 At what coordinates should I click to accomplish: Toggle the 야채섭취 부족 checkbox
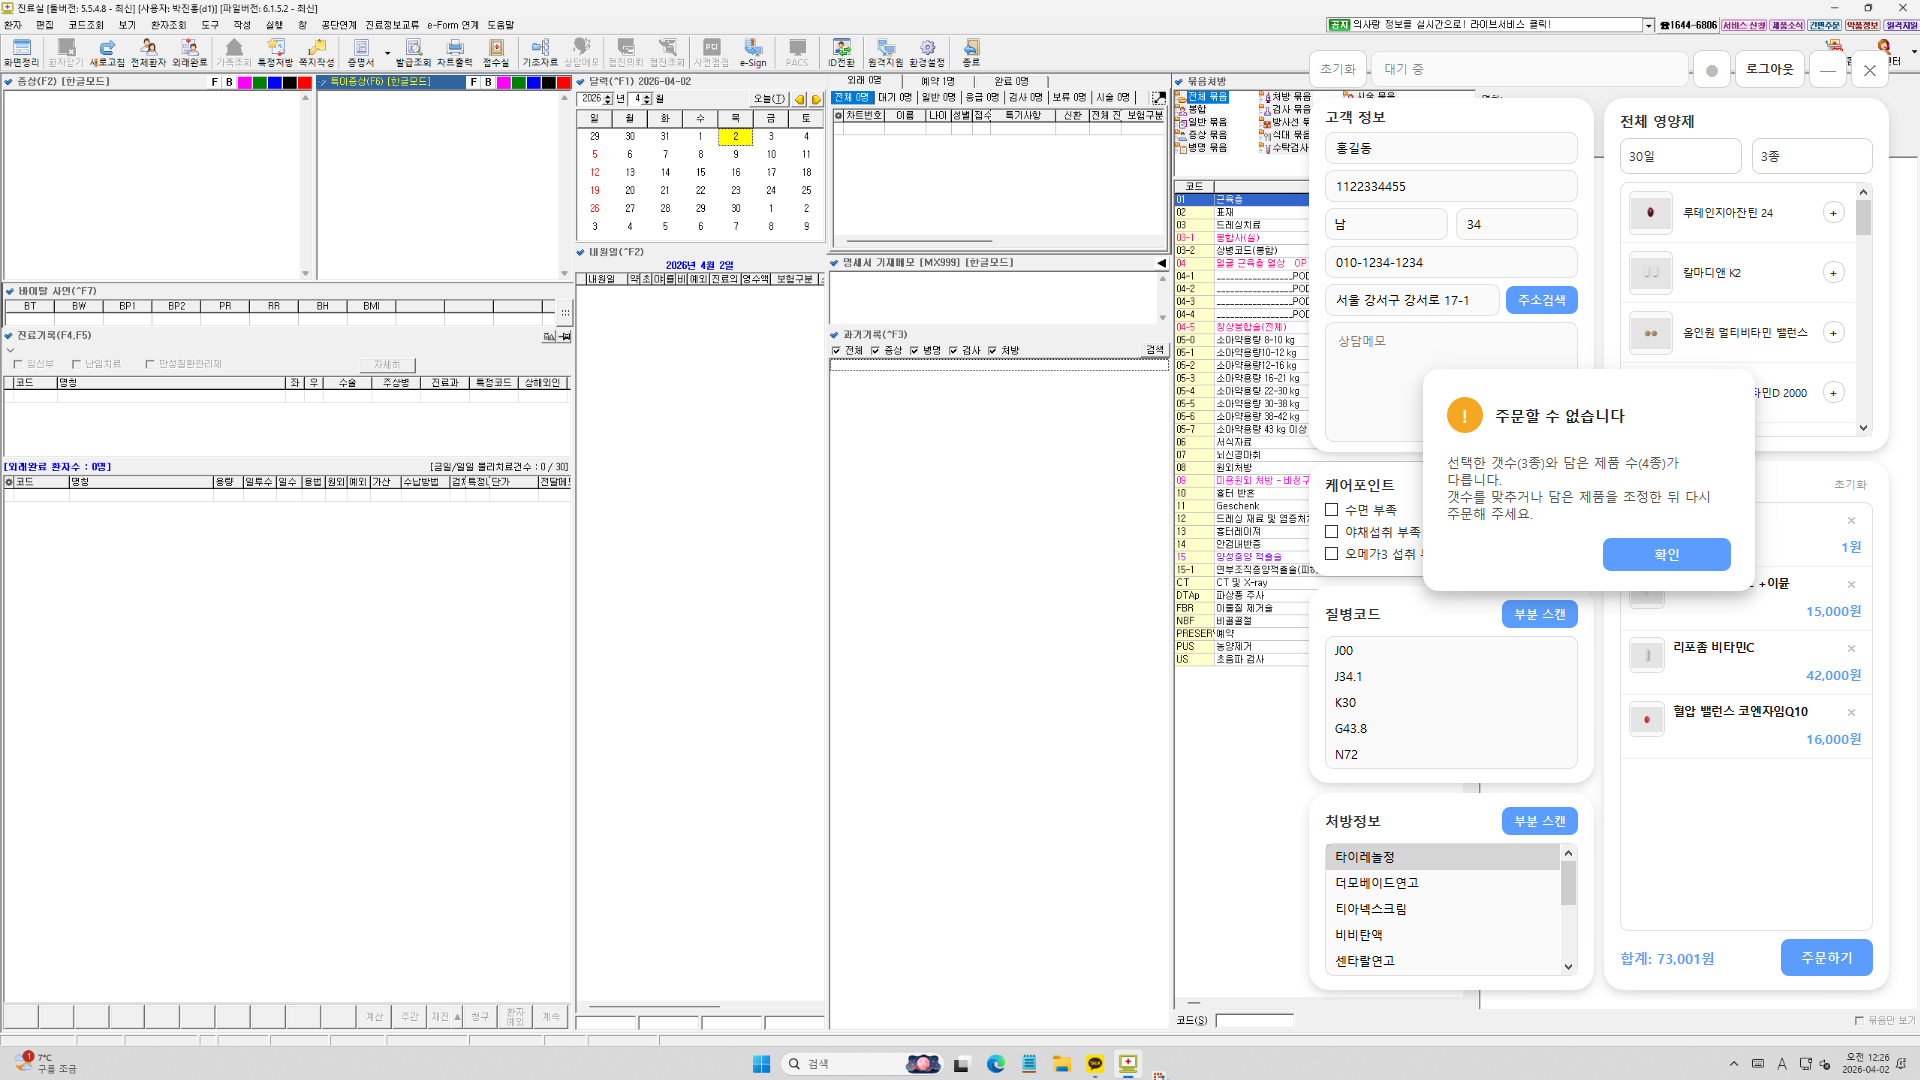(1331, 532)
